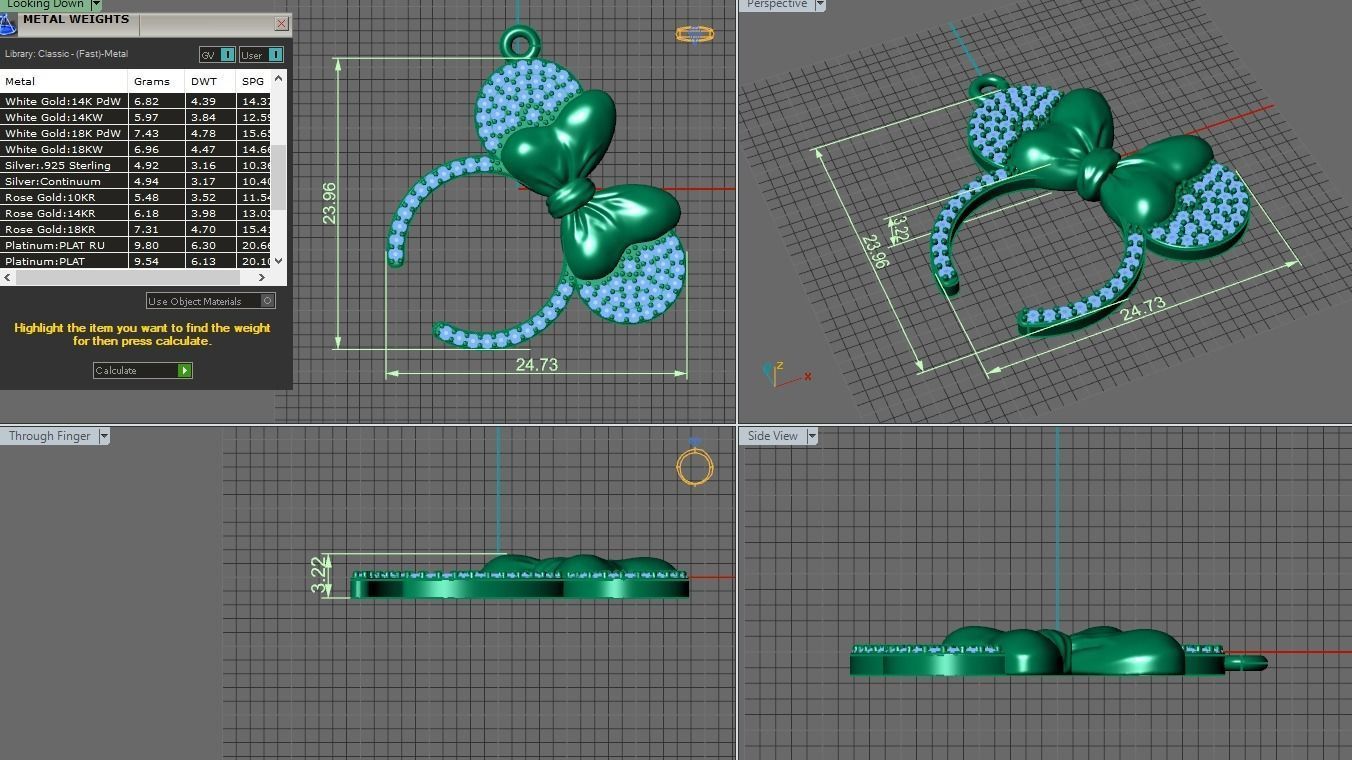Click the ring orientation icon in the Through Finger view

click(695, 465)
